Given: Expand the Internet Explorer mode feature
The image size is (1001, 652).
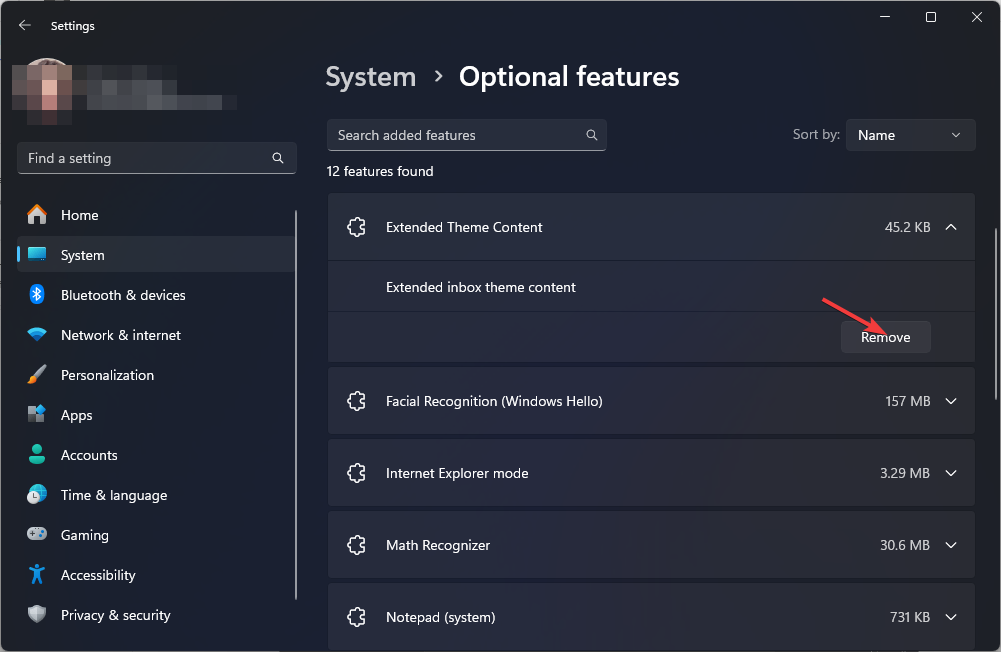Looking at the screenshot, I should tap(951, 473).
